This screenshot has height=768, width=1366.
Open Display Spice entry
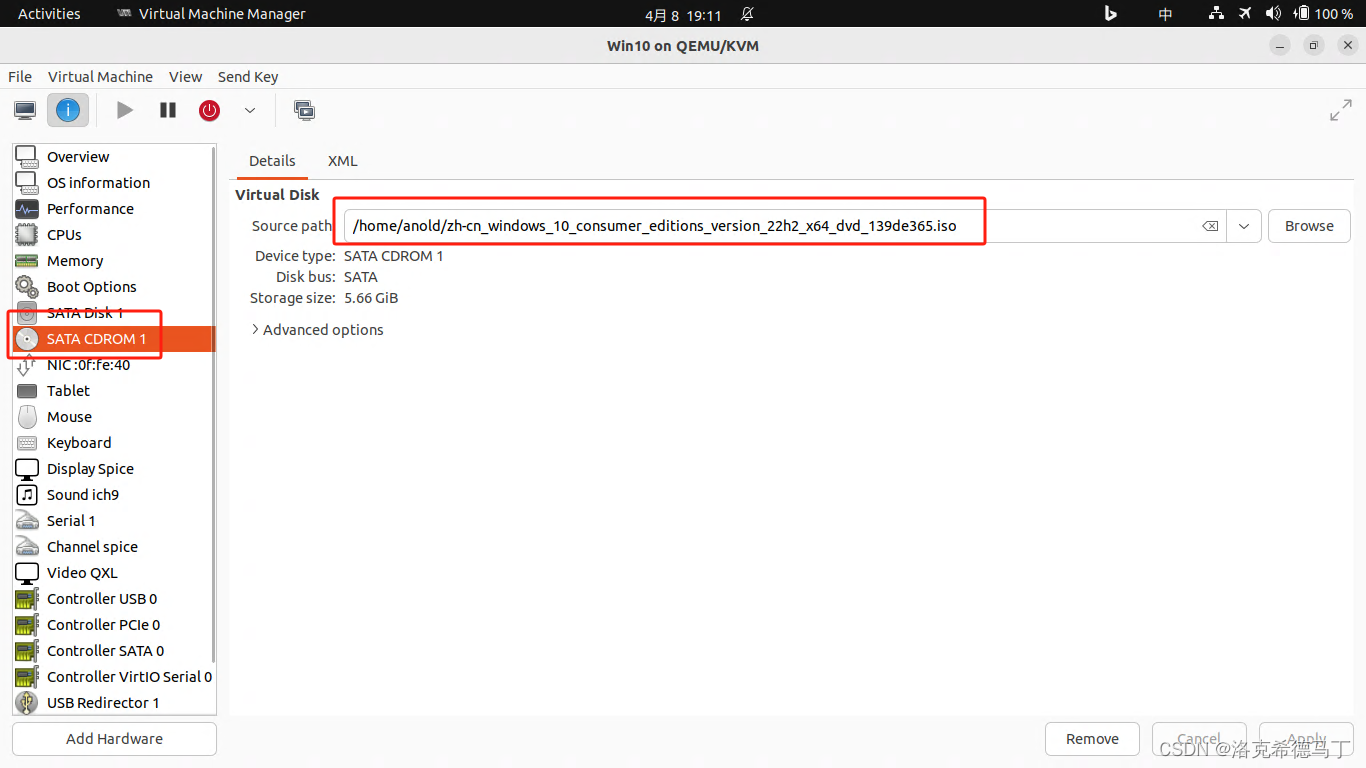pyautogui.click(x=113, y=469)
